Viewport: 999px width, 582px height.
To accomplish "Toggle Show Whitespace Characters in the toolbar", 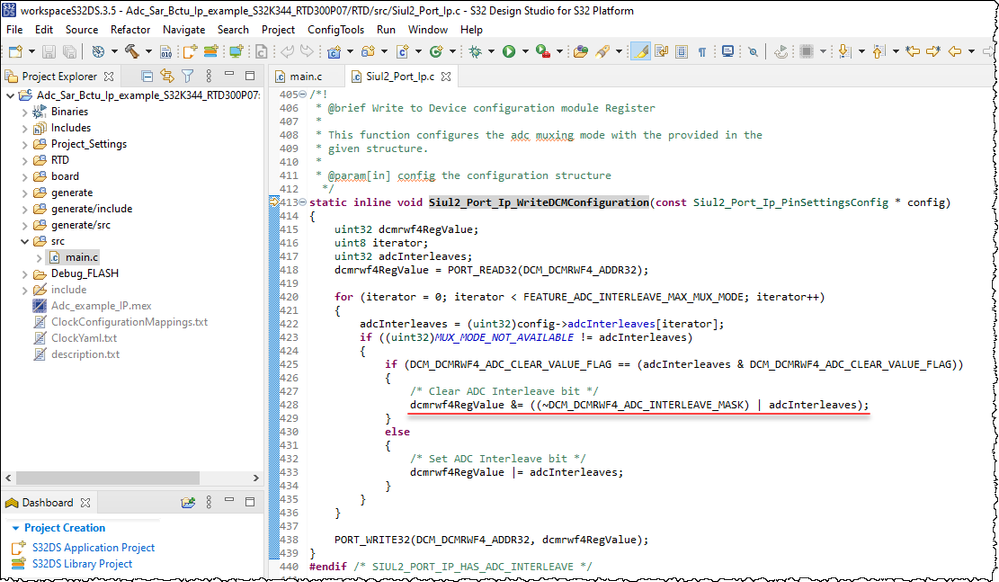I will (x=700, y=51).
